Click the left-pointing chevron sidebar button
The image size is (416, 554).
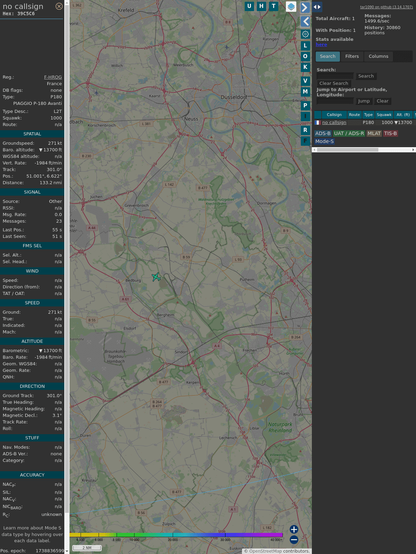[305, 21]
